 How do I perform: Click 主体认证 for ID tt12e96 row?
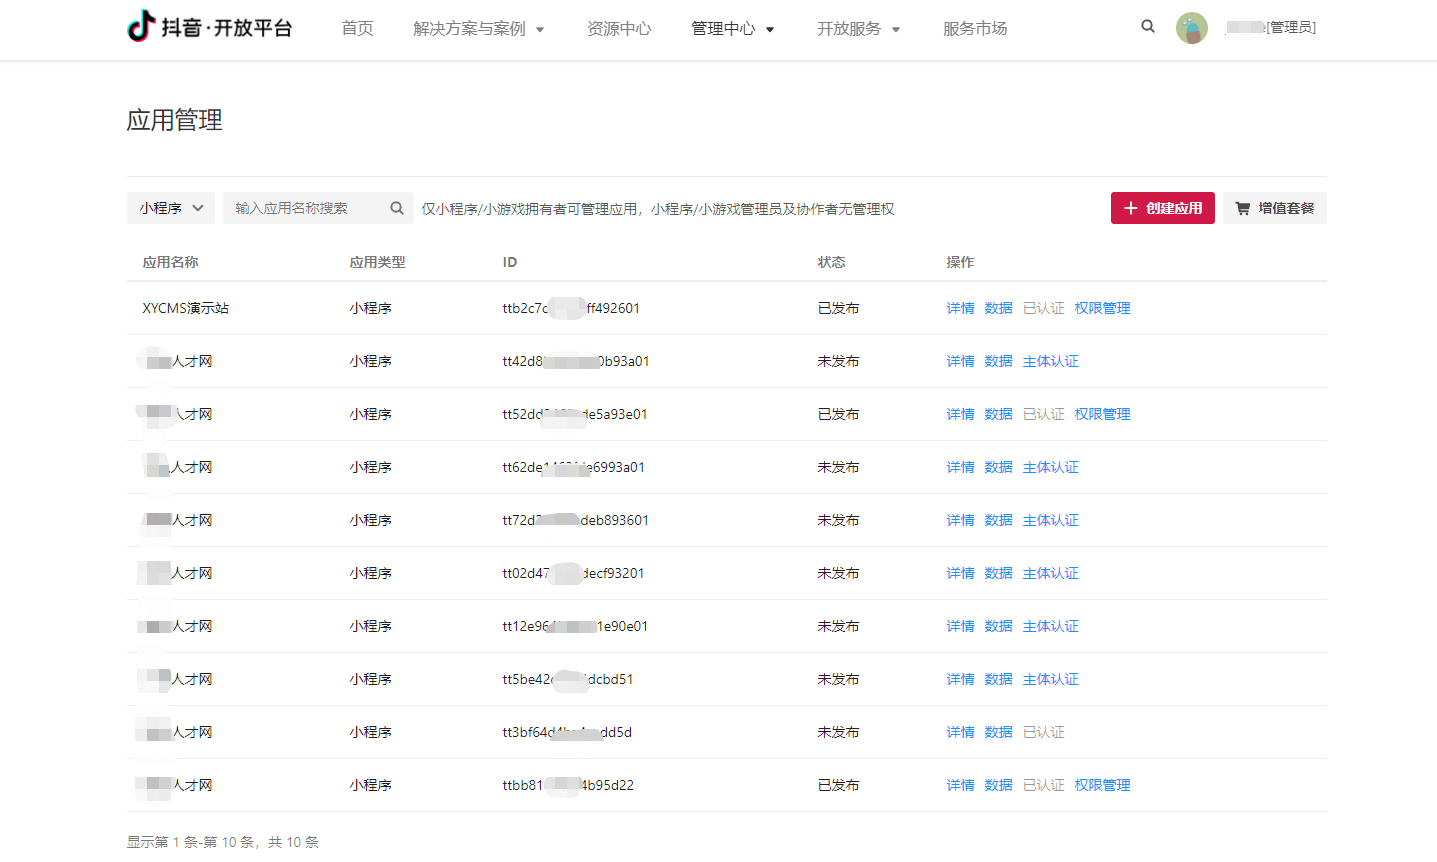click(x=1050, y=626)
